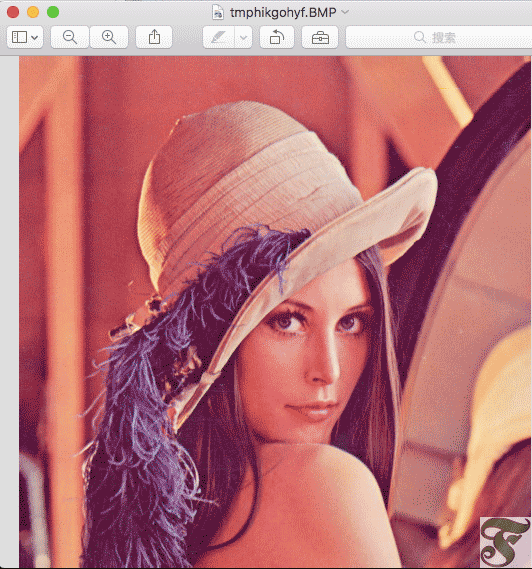Click the BMP document icon in title bar
Image resolution: width=532 pixels, height=569 pixels.
(218, 12)
